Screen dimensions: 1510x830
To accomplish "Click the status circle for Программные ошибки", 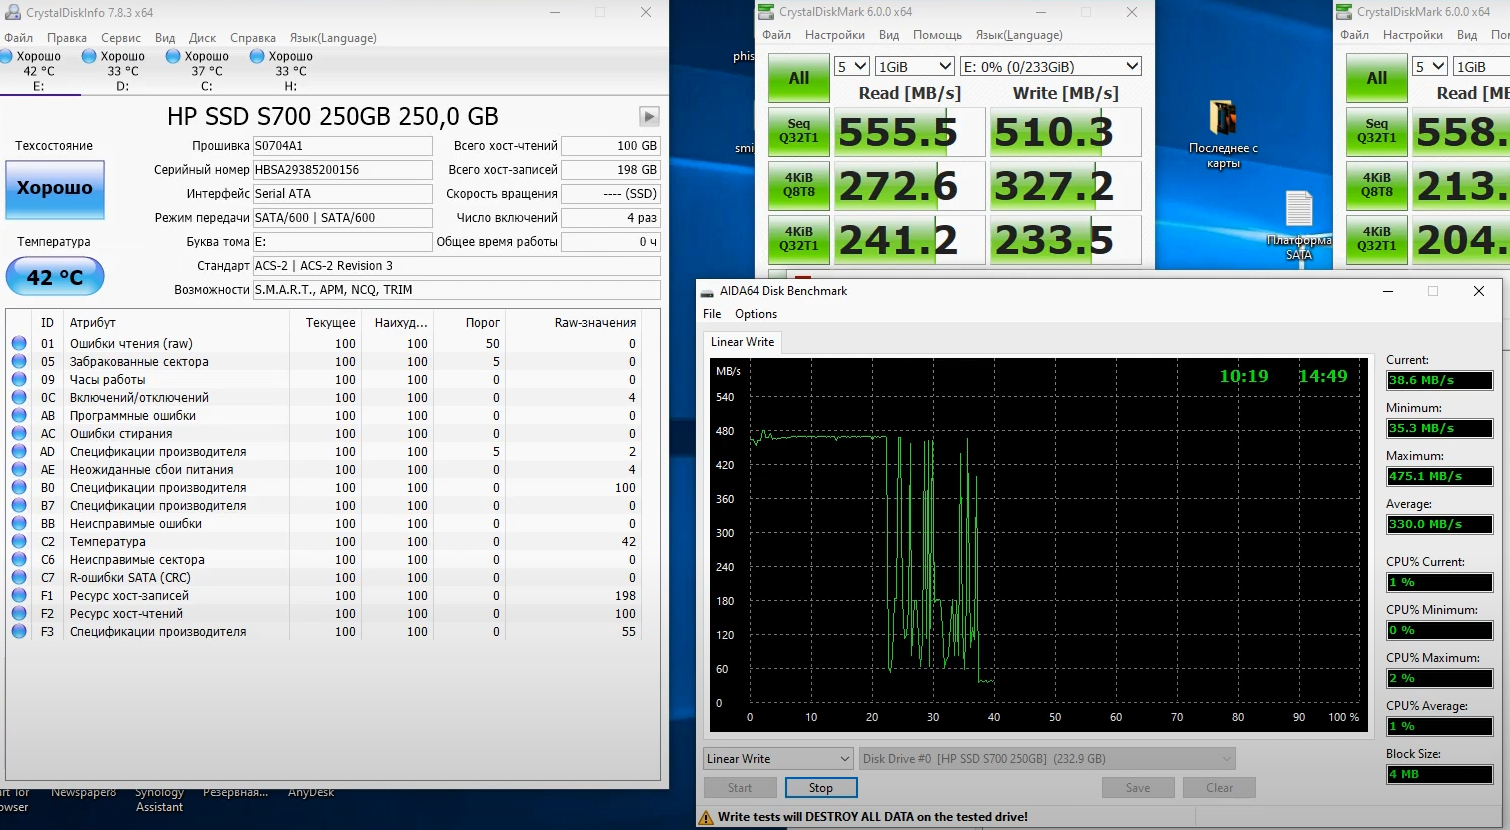I will [19, 415].
